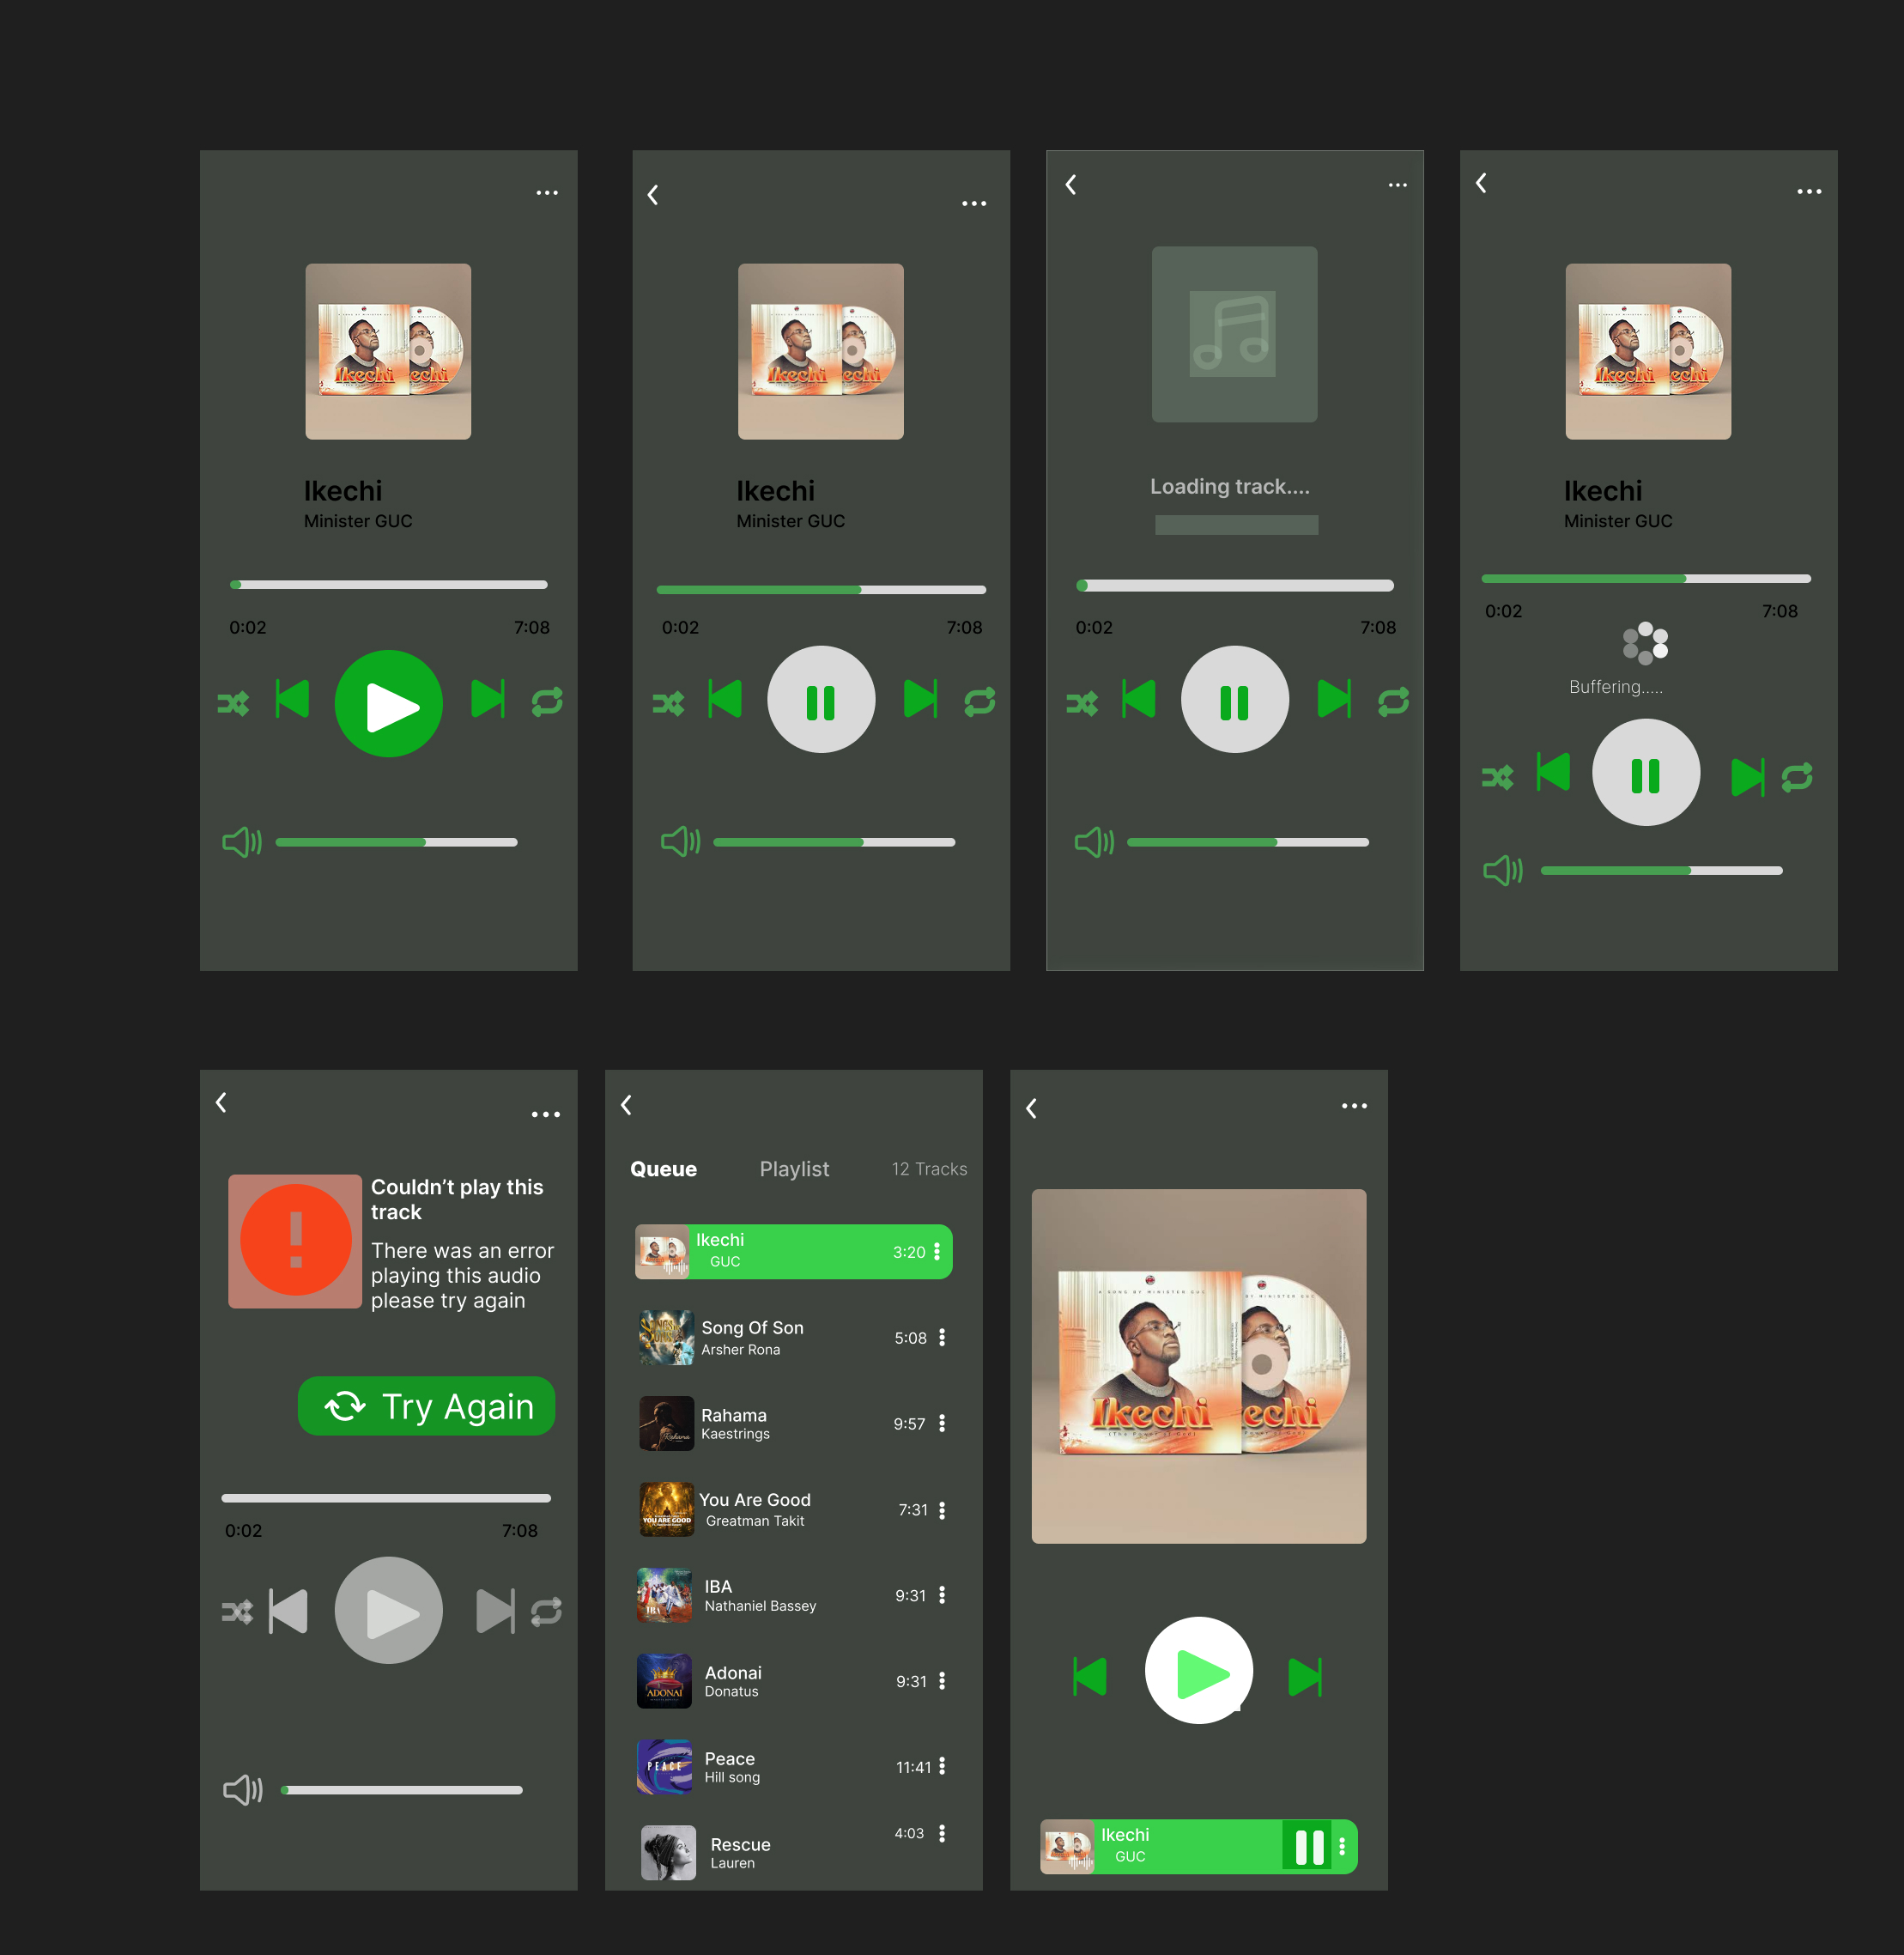Toggle shuffle on the Loading track screen
1904x1955 pixels.
point(1081,703)
